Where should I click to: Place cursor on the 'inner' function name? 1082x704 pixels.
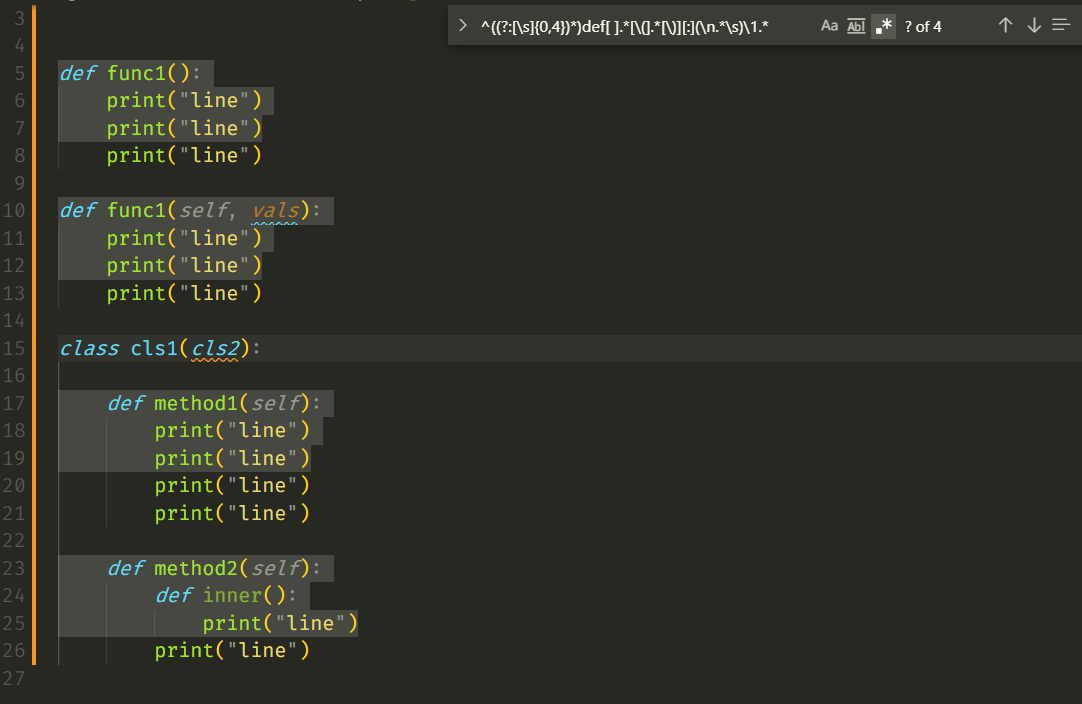click(x=232, y=594)
